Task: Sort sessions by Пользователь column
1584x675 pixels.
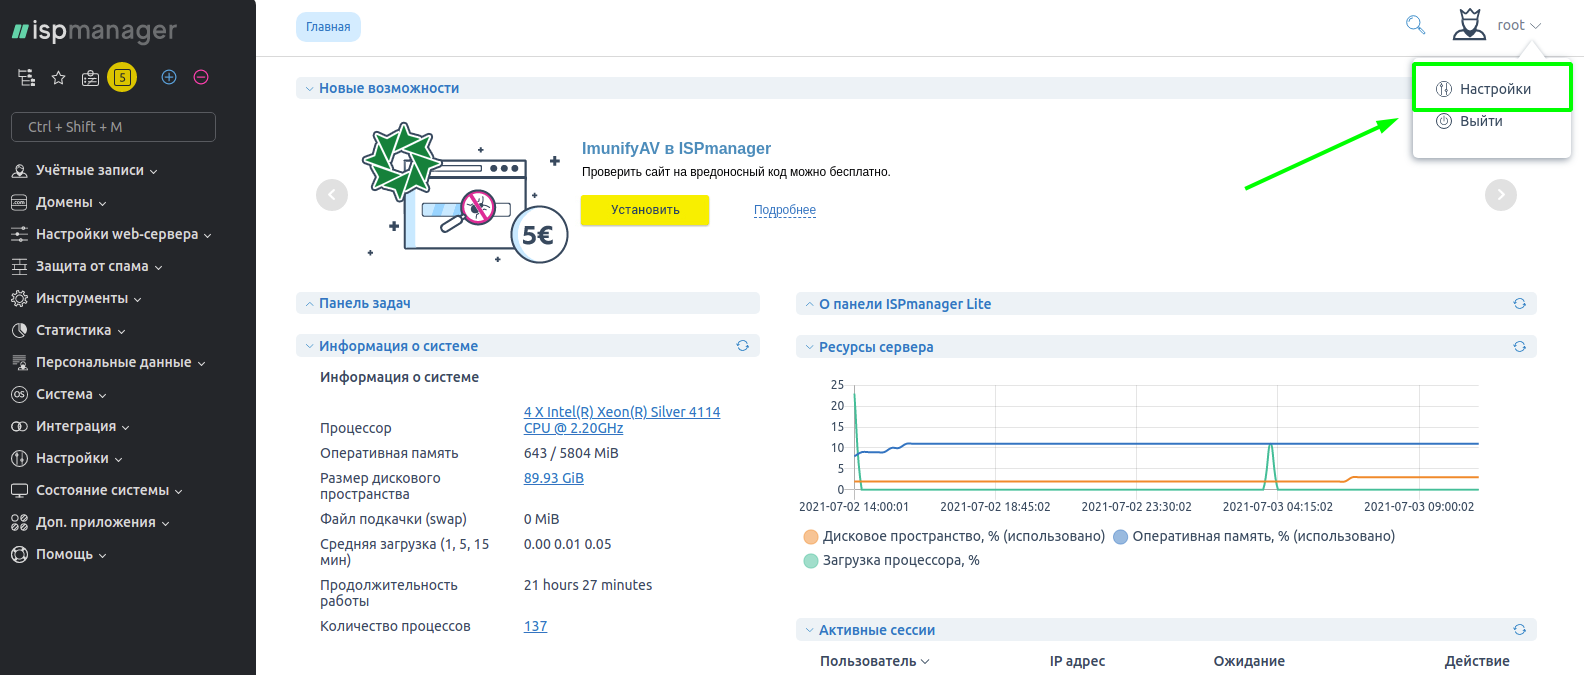Action: click(x=875, y=661)
